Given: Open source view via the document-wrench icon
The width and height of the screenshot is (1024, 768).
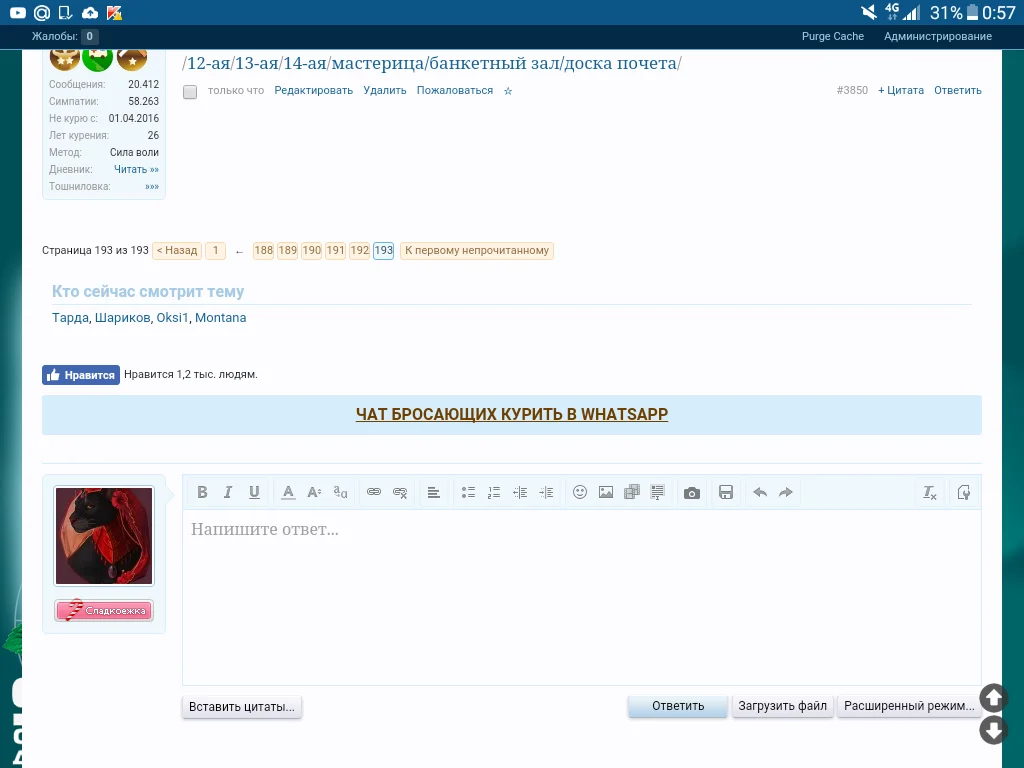Looking at the screenshot, I should [x=963, y=492].
